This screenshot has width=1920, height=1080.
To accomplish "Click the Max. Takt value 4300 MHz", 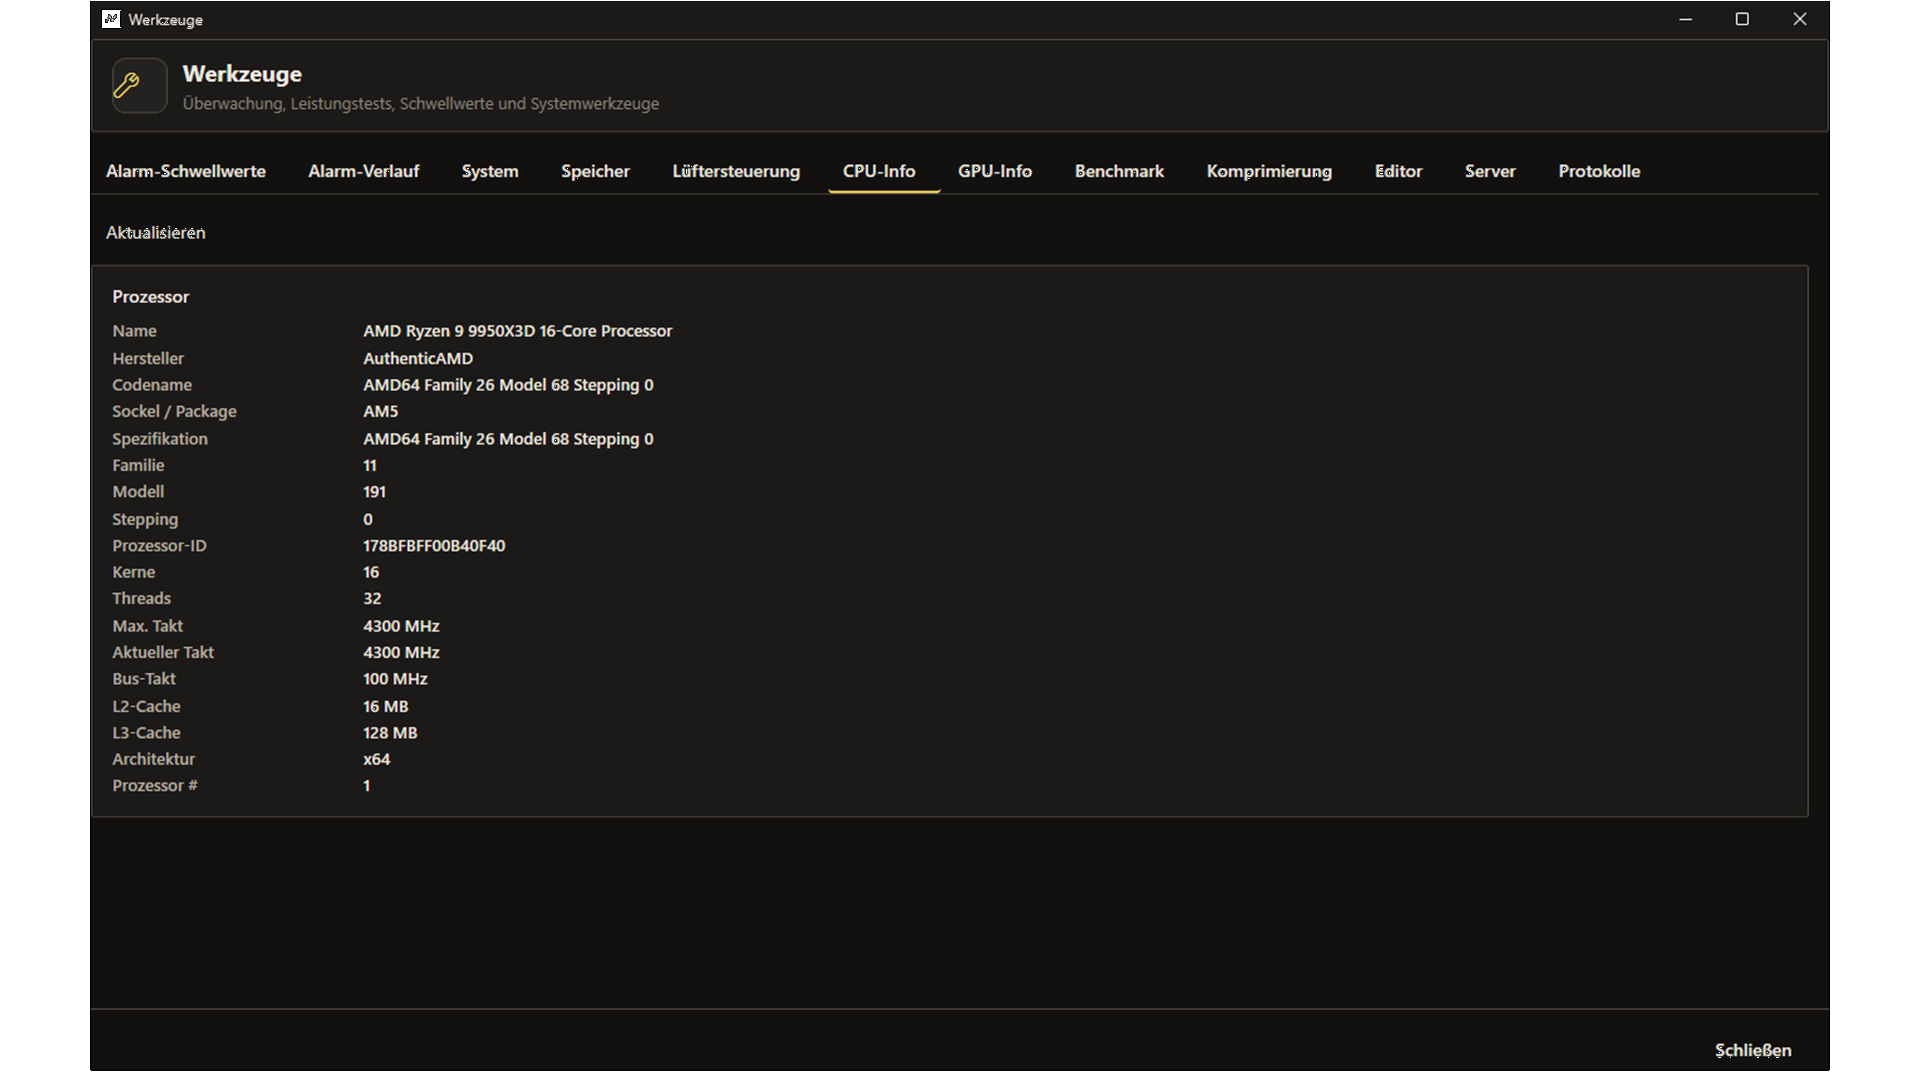I will pyautogui.click(x=401, y=626).
